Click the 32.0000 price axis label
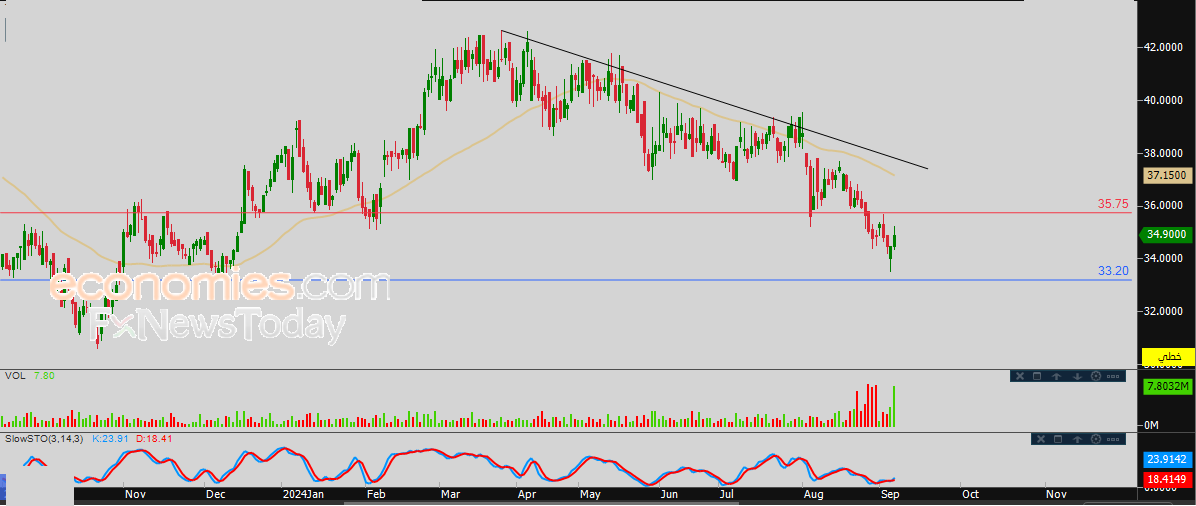The height and width of the screenshot is (506, 1196). click(x=1162, y=311)
